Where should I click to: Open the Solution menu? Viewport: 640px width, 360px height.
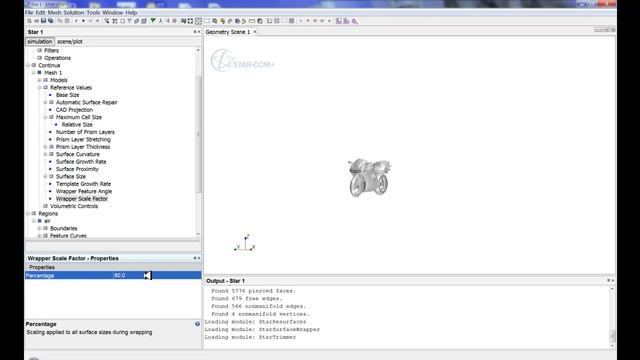pos(73,13)
